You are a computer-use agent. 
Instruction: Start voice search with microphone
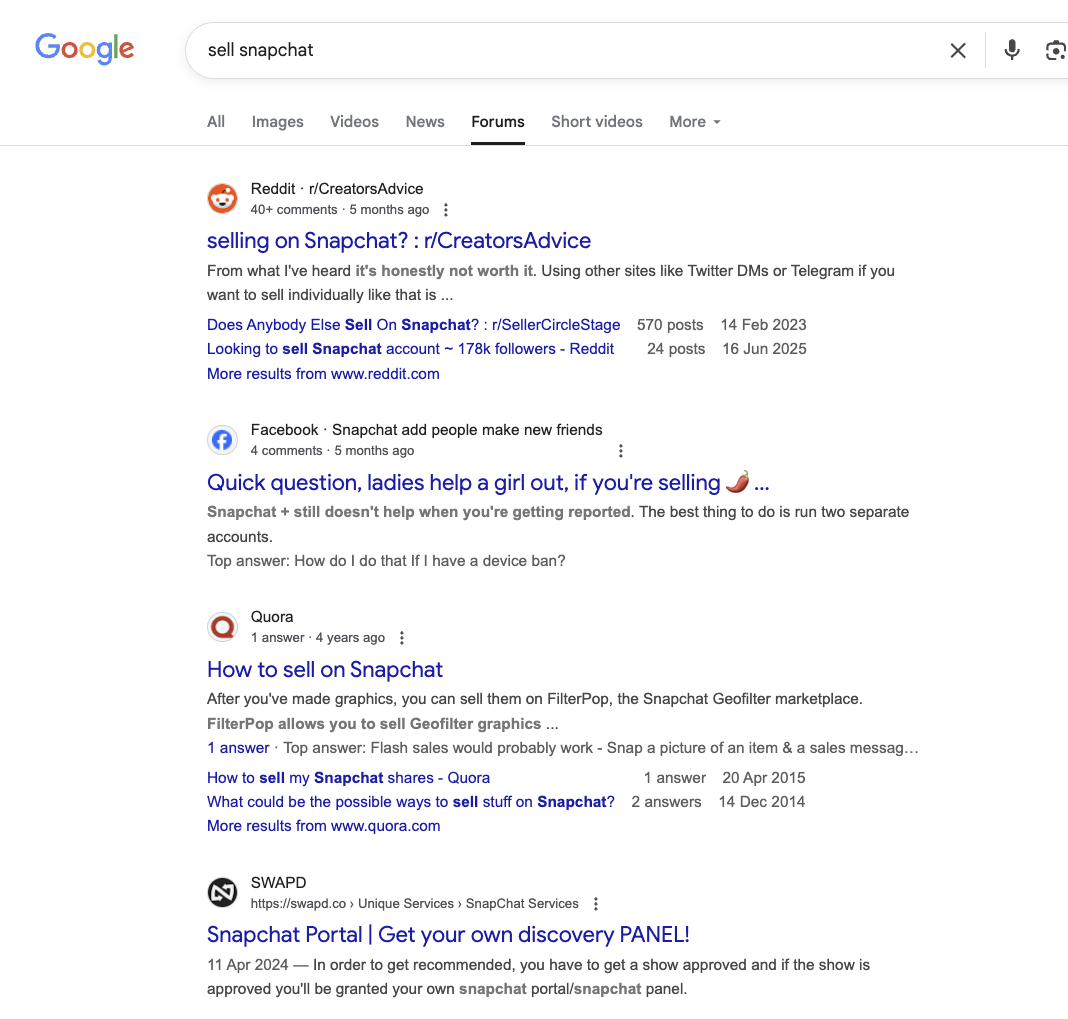1012,50
